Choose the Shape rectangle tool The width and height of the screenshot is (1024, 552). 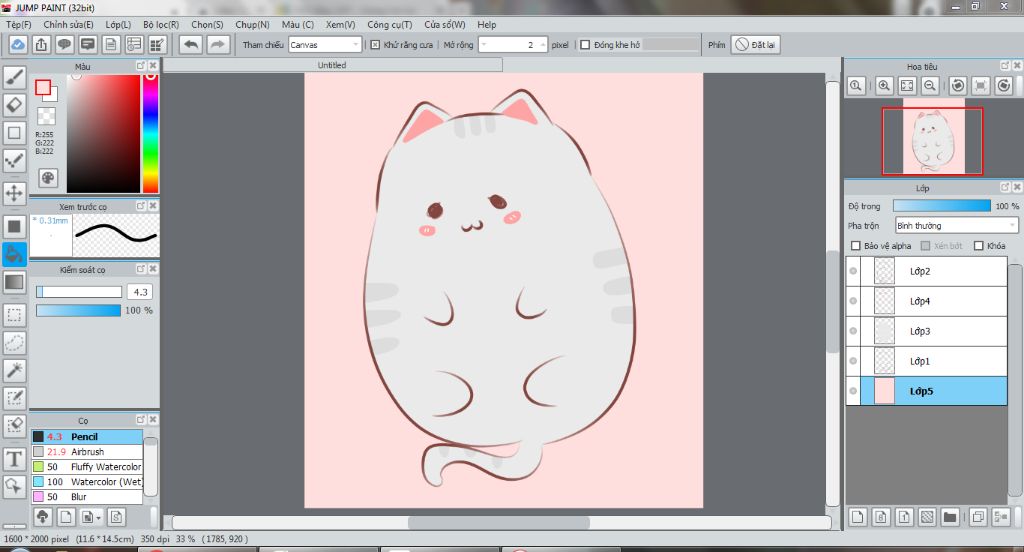coord(14,133)
